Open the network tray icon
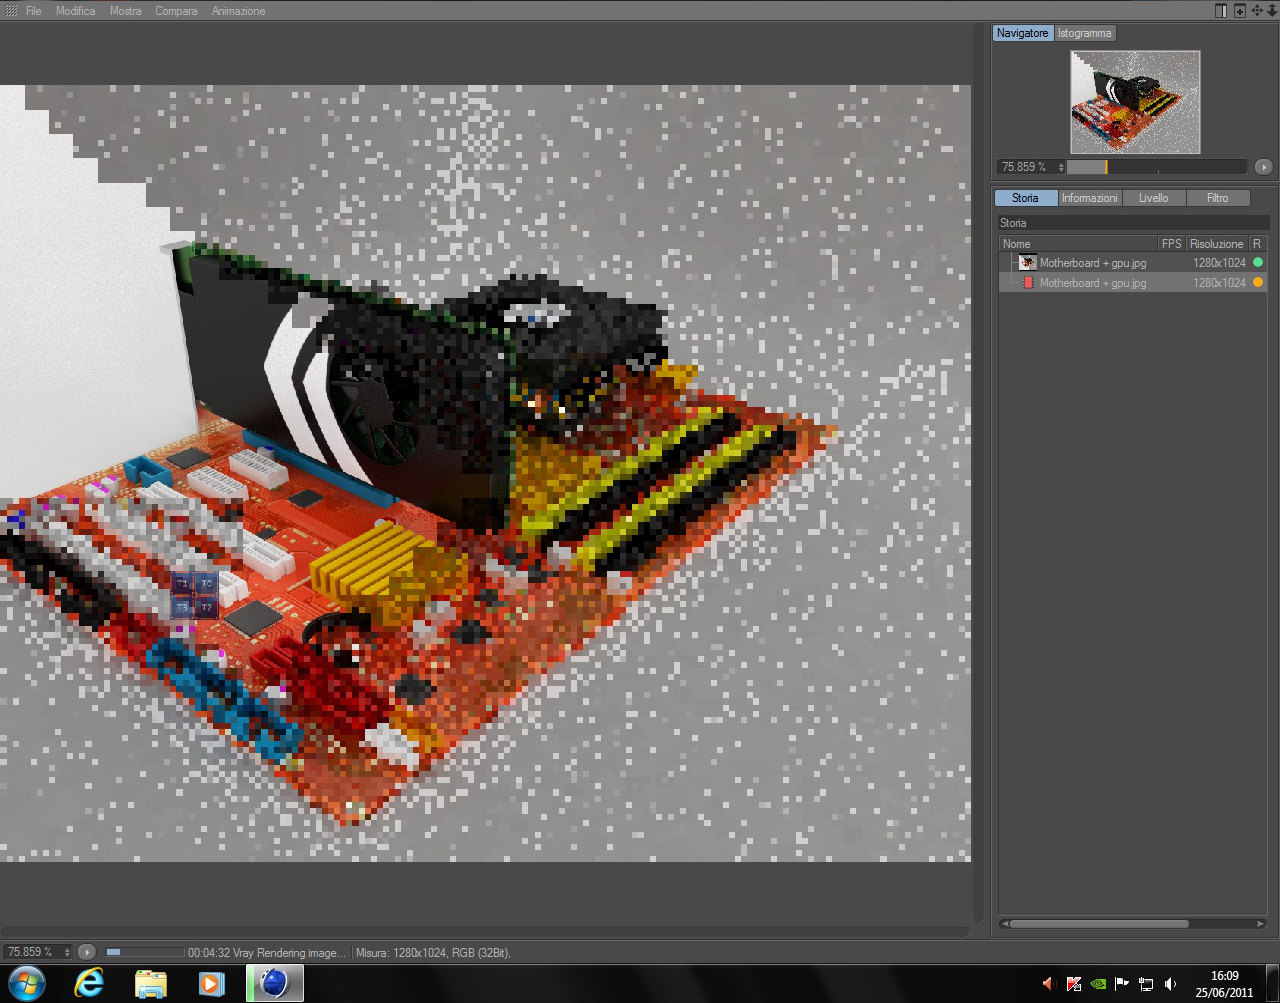 click(1146, 984)
